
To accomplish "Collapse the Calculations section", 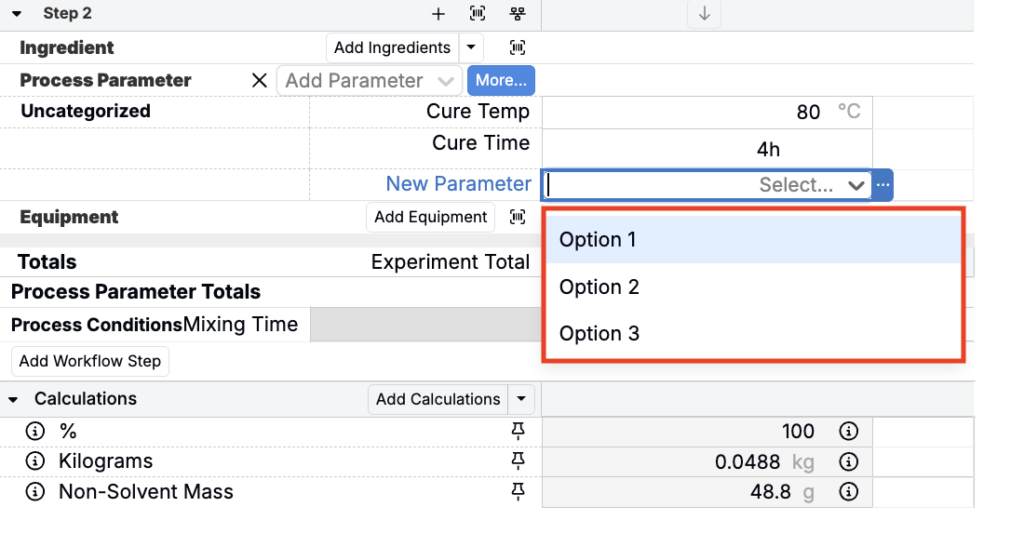I will tap(13, 399).
